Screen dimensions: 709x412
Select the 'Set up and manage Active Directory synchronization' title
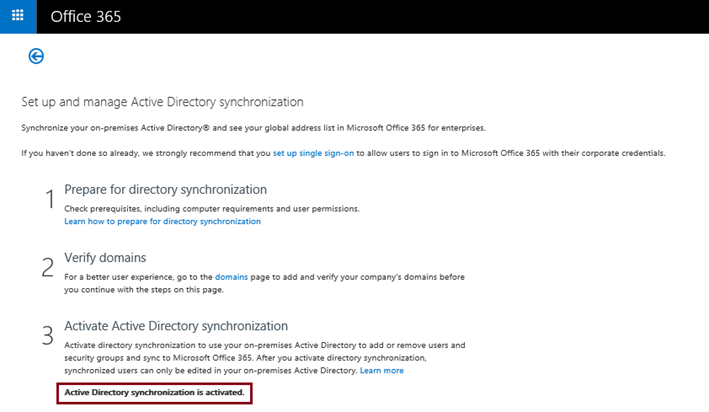(162, 102)
